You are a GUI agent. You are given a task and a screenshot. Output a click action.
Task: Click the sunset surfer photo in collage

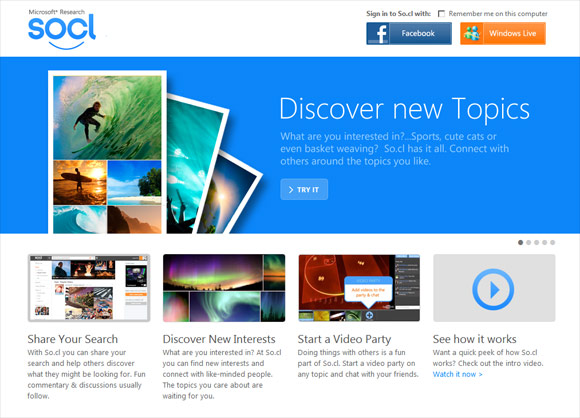(x=80, y=183)
